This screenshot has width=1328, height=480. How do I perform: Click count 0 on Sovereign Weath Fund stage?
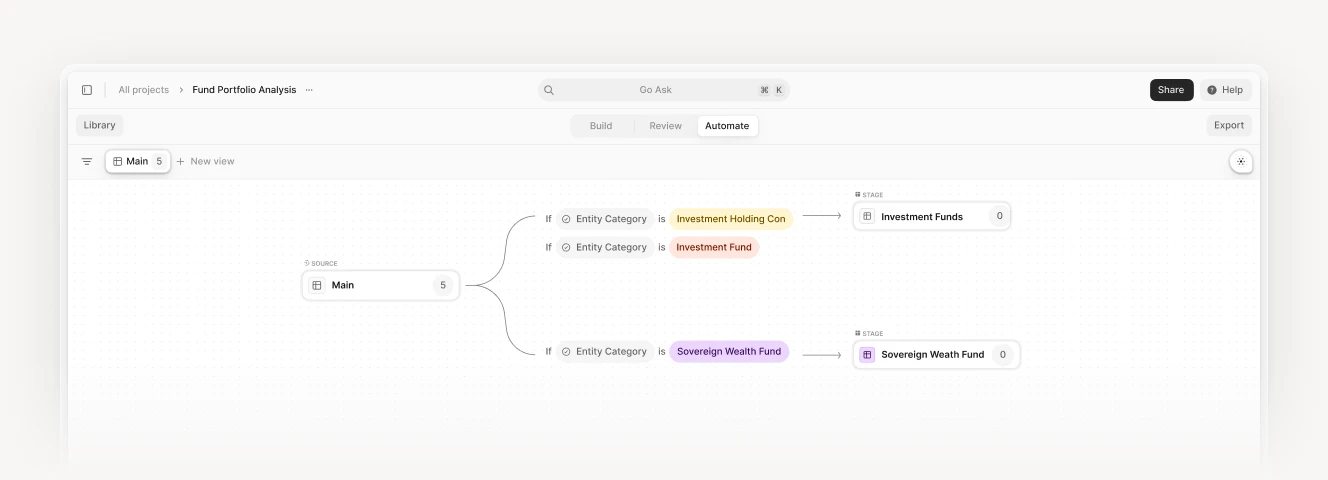(1005, 354)
